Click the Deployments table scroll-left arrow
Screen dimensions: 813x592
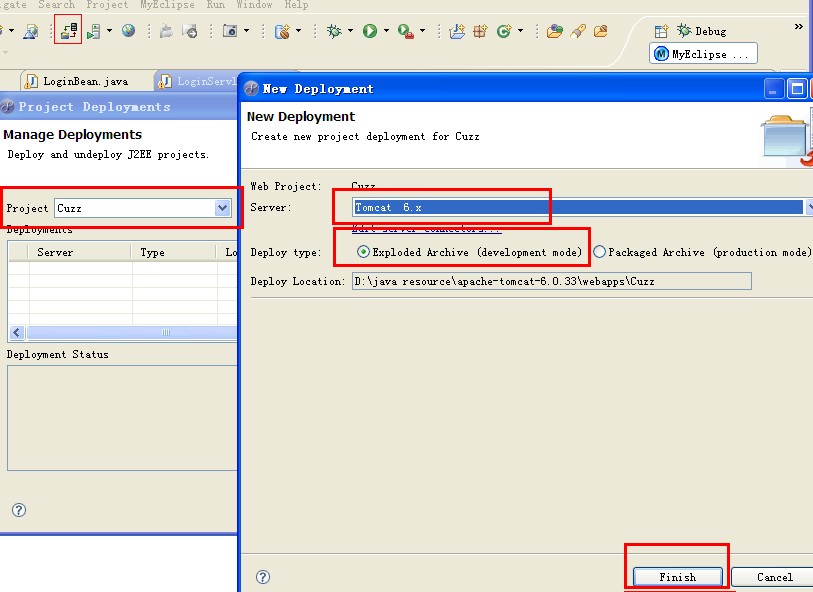[17, 332]
